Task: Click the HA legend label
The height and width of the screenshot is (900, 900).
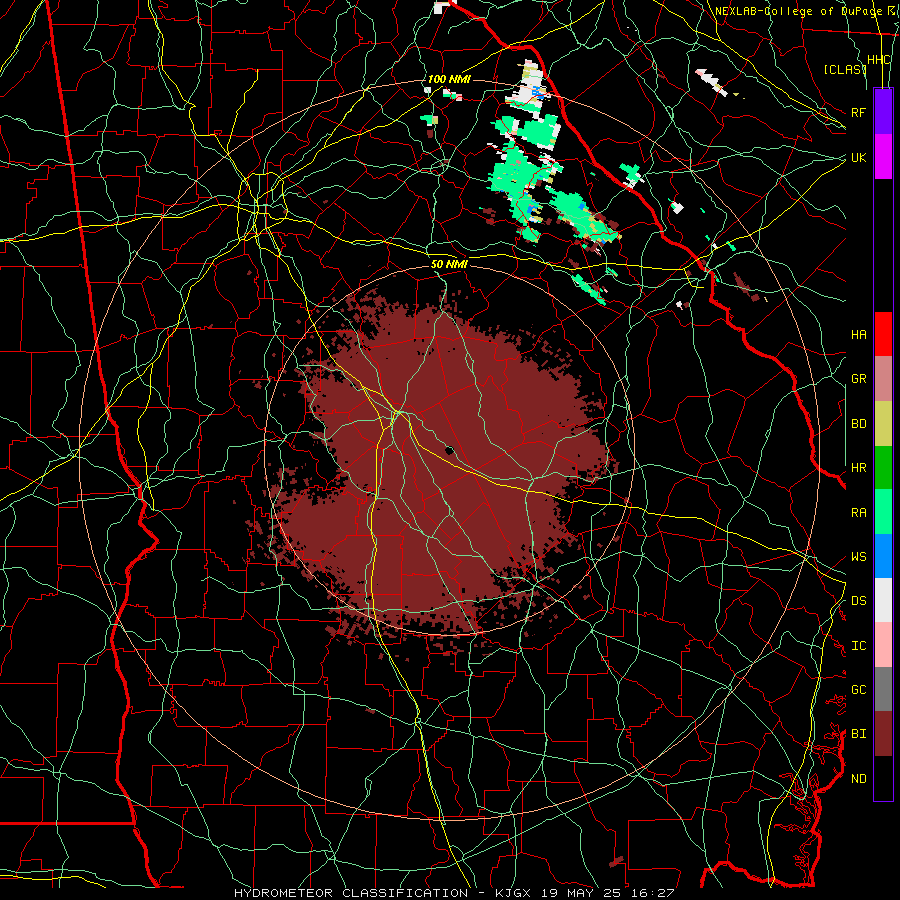Action: (x=858, y=335)
